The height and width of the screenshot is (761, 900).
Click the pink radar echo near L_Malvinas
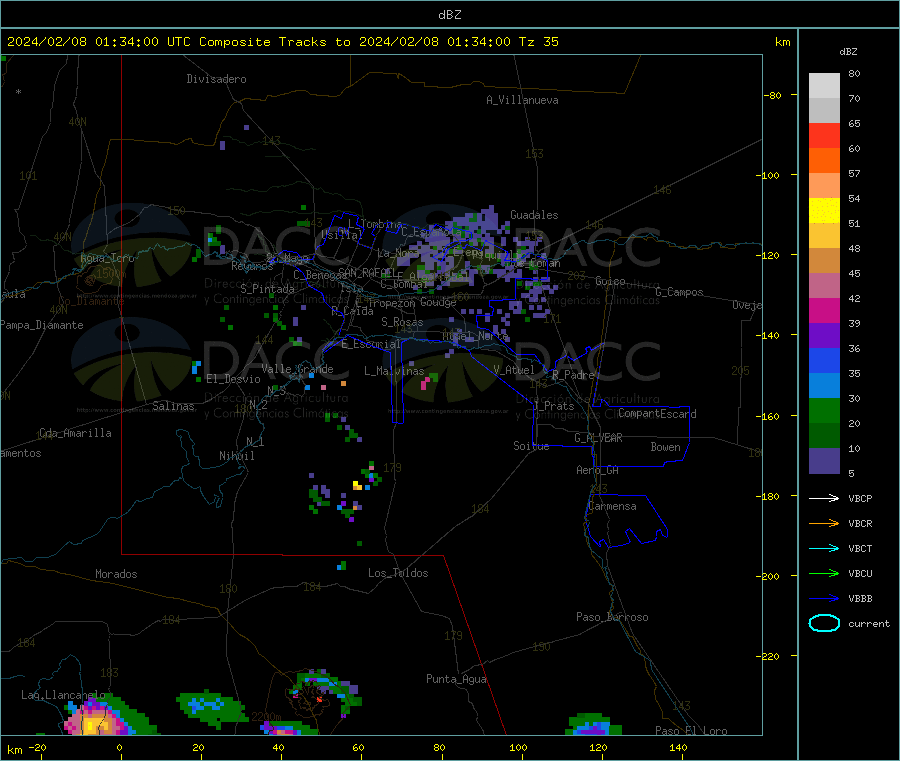pyautogui.click(x=425, y=383)
